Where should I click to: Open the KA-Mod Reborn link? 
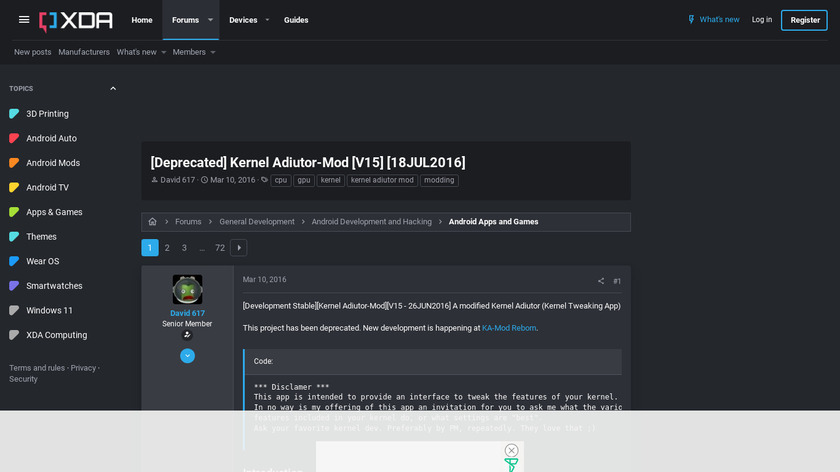[509, 328]
